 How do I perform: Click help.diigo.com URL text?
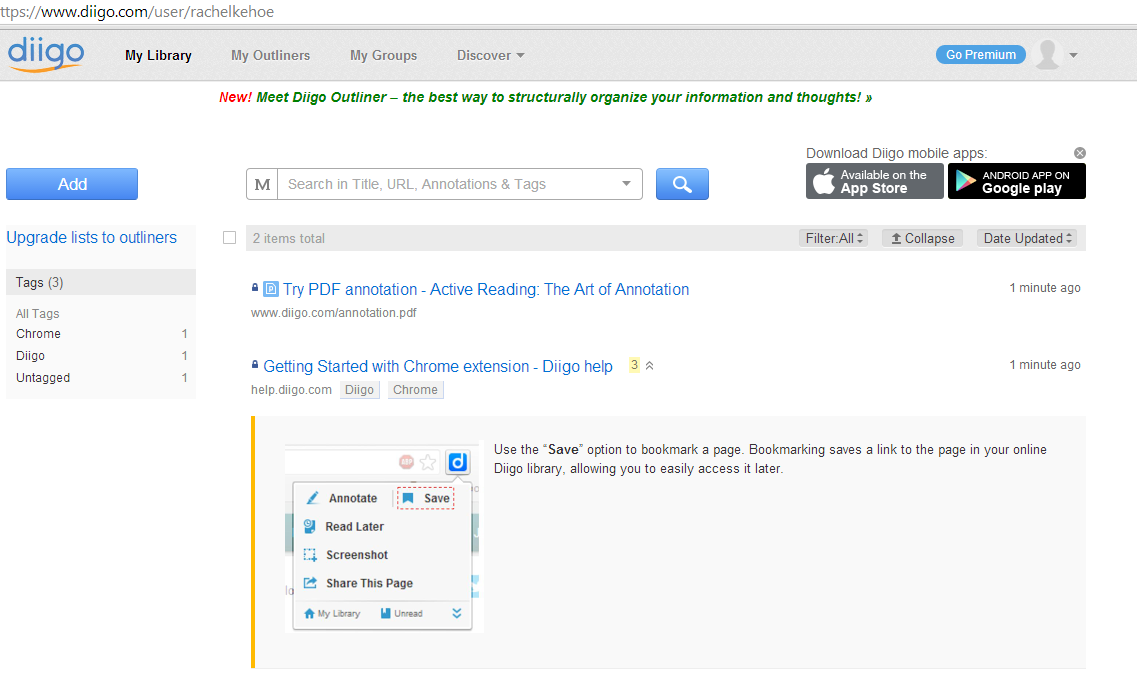point(292,389)
